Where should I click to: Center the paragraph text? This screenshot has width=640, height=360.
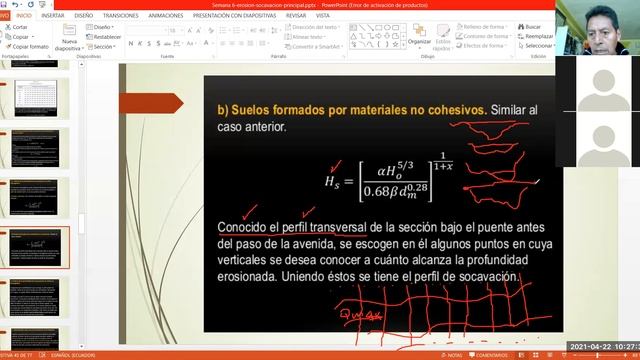pyautogui.click(x=232, y=43)
